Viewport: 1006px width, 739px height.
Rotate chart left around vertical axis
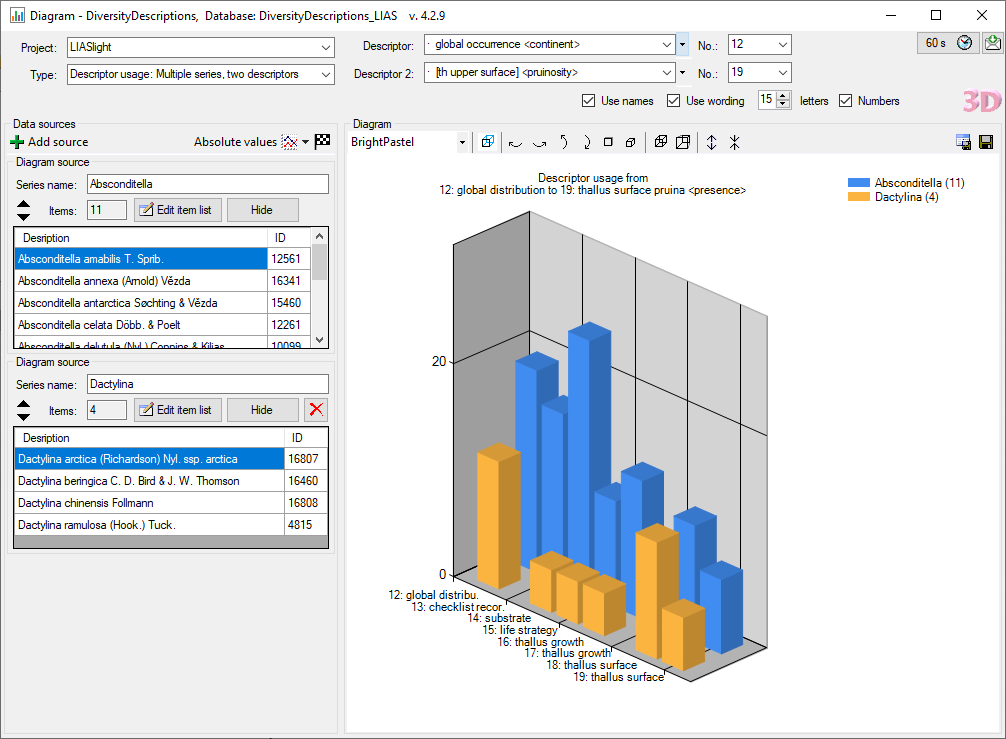(x=515, y=142)
